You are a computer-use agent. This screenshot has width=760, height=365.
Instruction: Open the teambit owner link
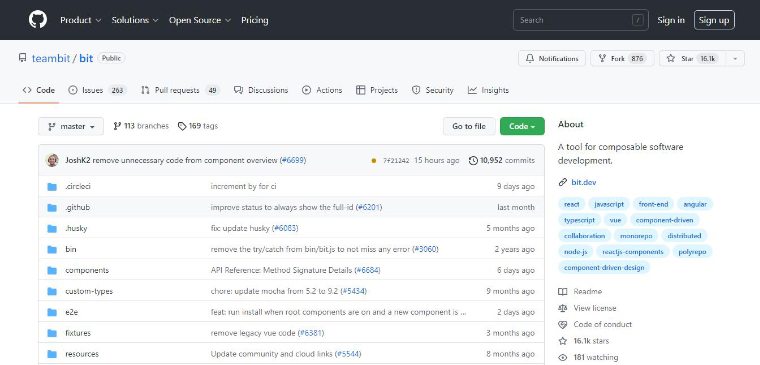pos(51,59)
